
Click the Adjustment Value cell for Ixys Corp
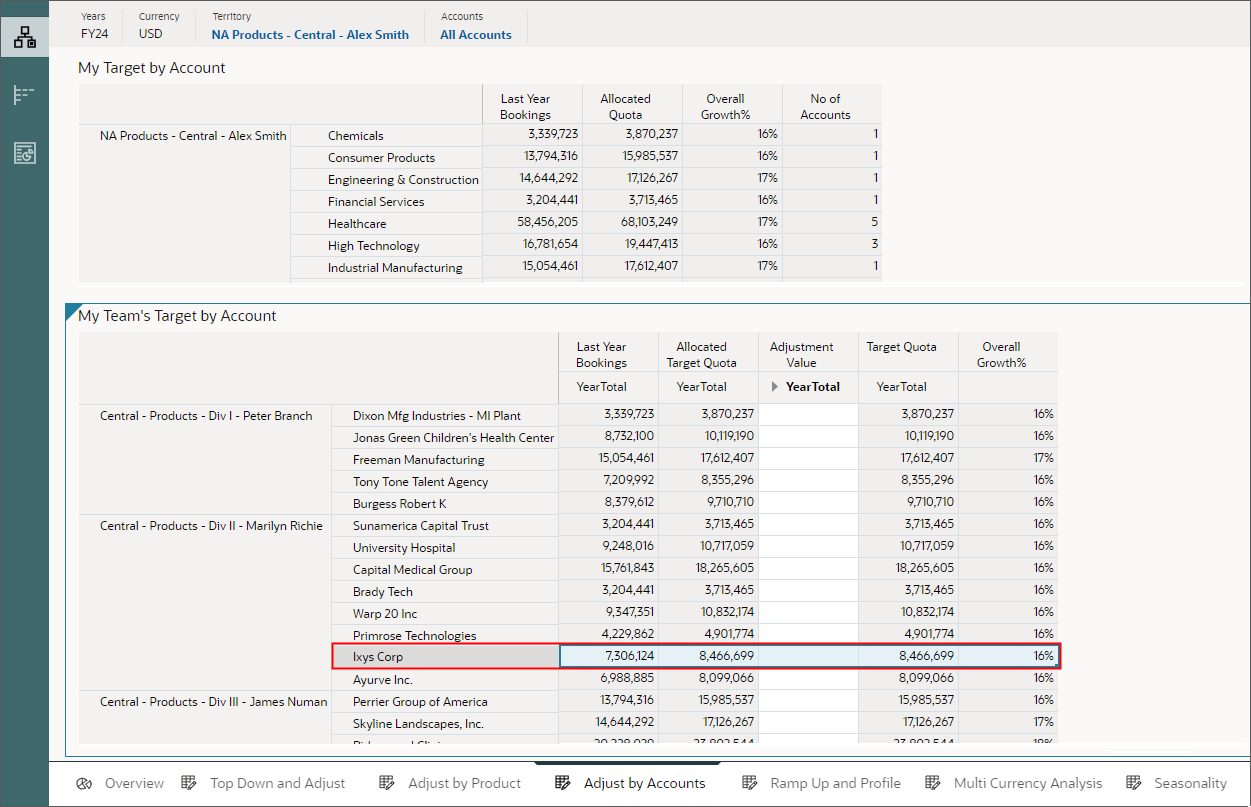808,656
